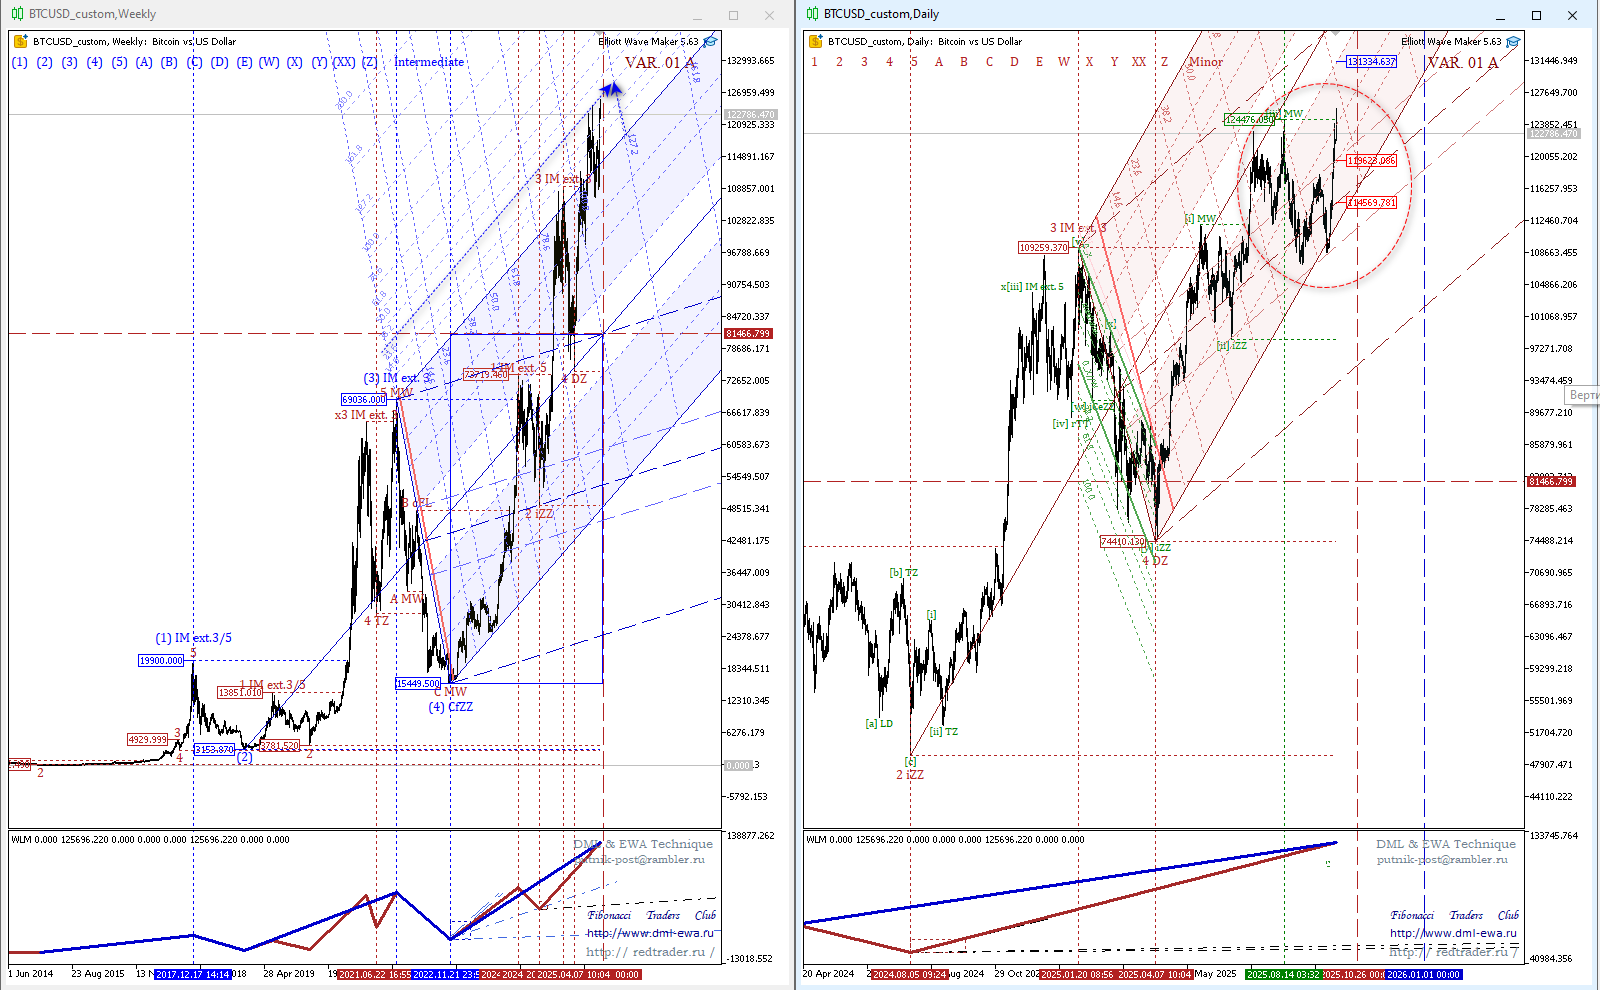Open www.dml-ewa.ru link in Daily chart
Screen dimensions: 1600x990
pos(1453,933)
